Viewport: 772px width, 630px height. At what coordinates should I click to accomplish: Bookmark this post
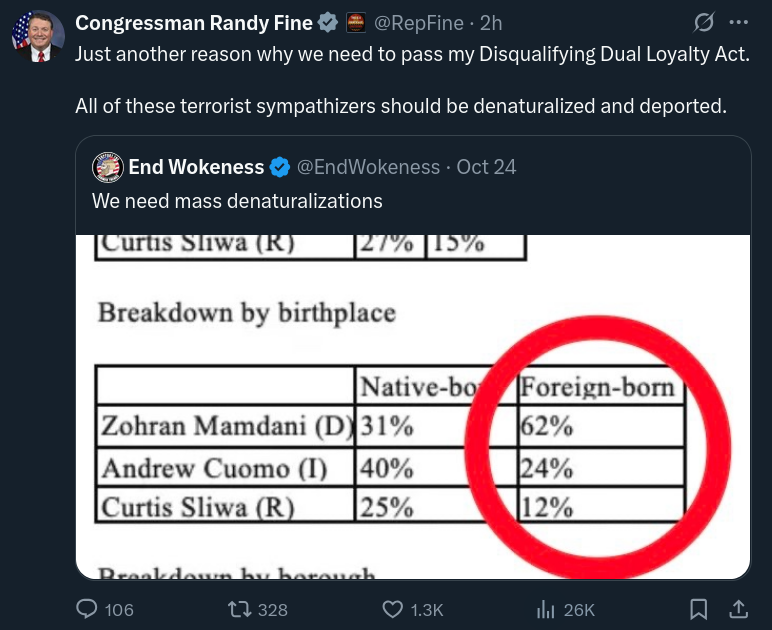700,609
